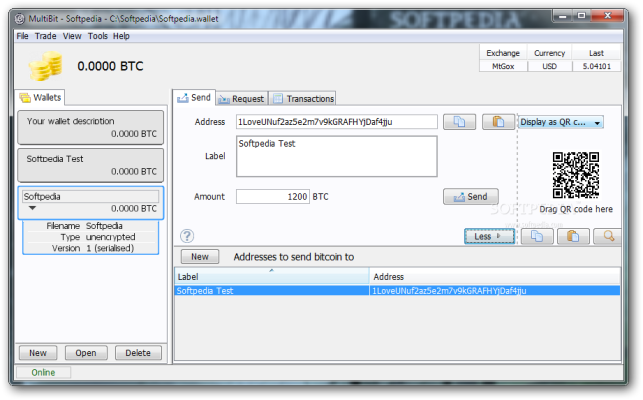Click the paste address icon beside Address field
Screen dimensions: 643x400
pyautogui.click(x=498, y=122)
